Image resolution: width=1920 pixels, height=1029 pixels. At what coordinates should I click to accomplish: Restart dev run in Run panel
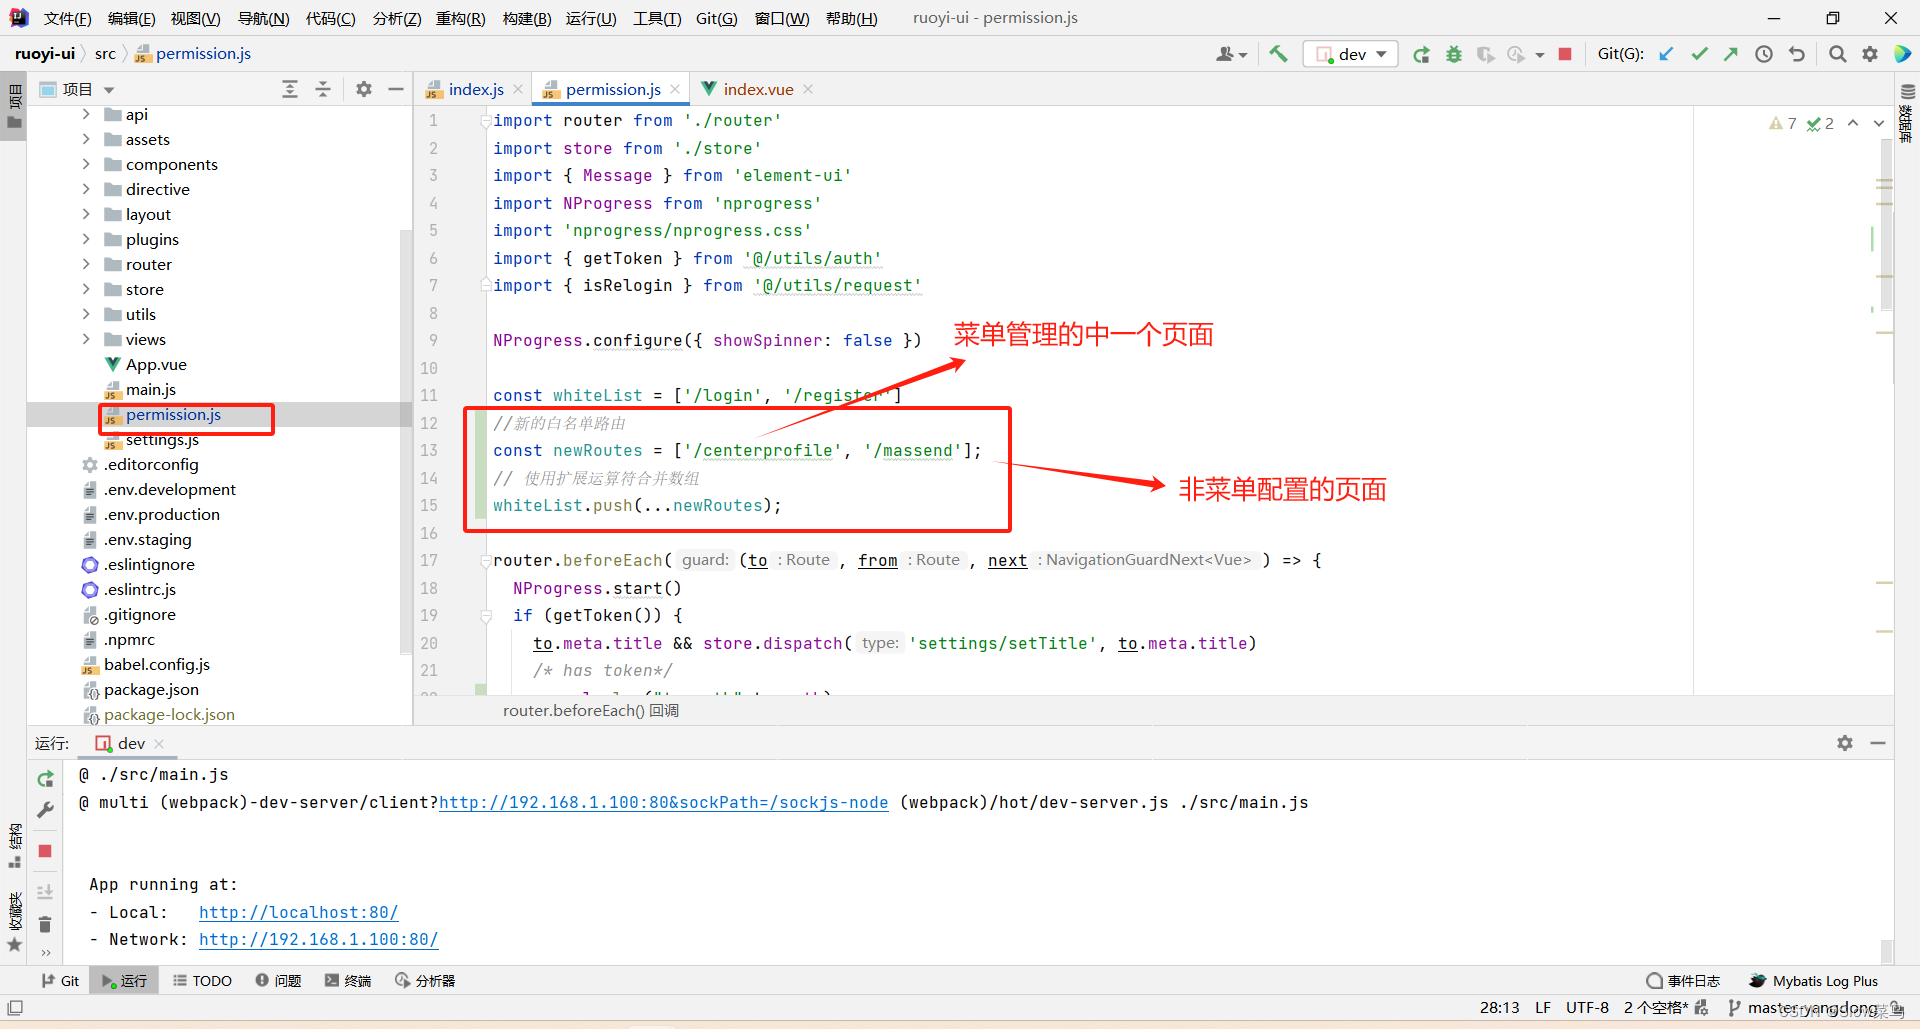(x=45, y=779)
